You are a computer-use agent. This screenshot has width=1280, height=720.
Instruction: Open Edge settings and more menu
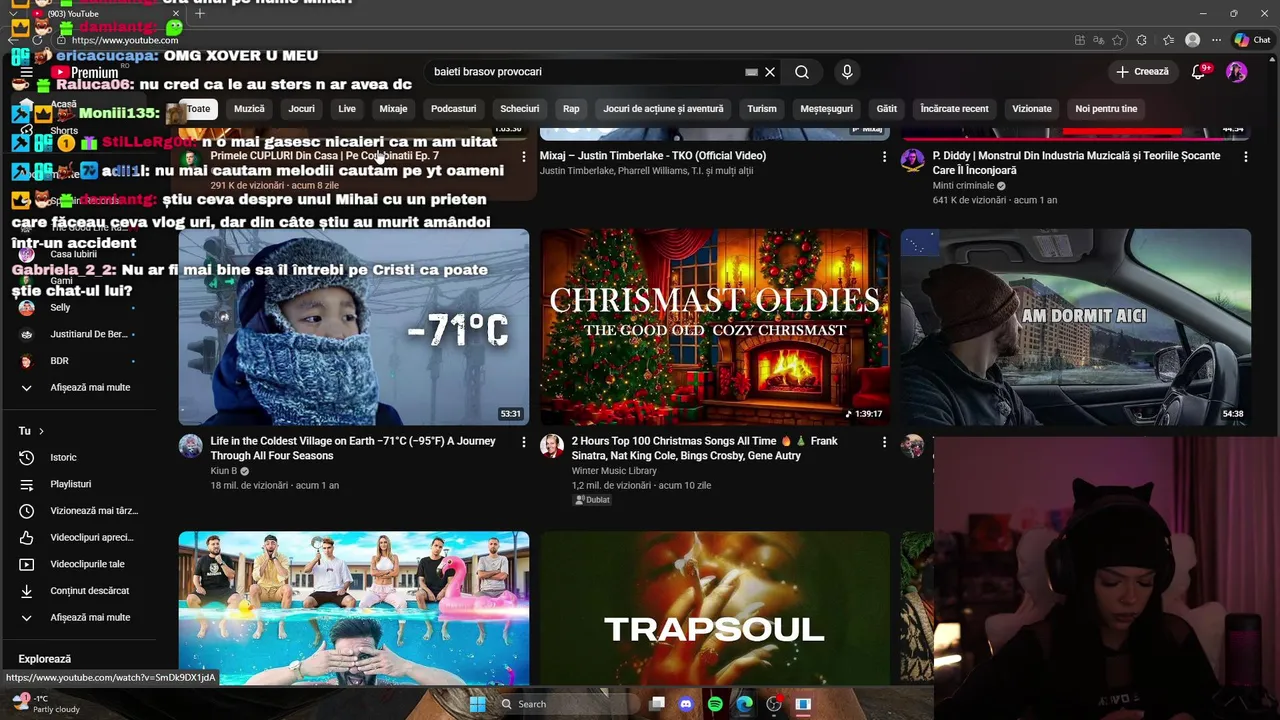[x=1216, y=40]
